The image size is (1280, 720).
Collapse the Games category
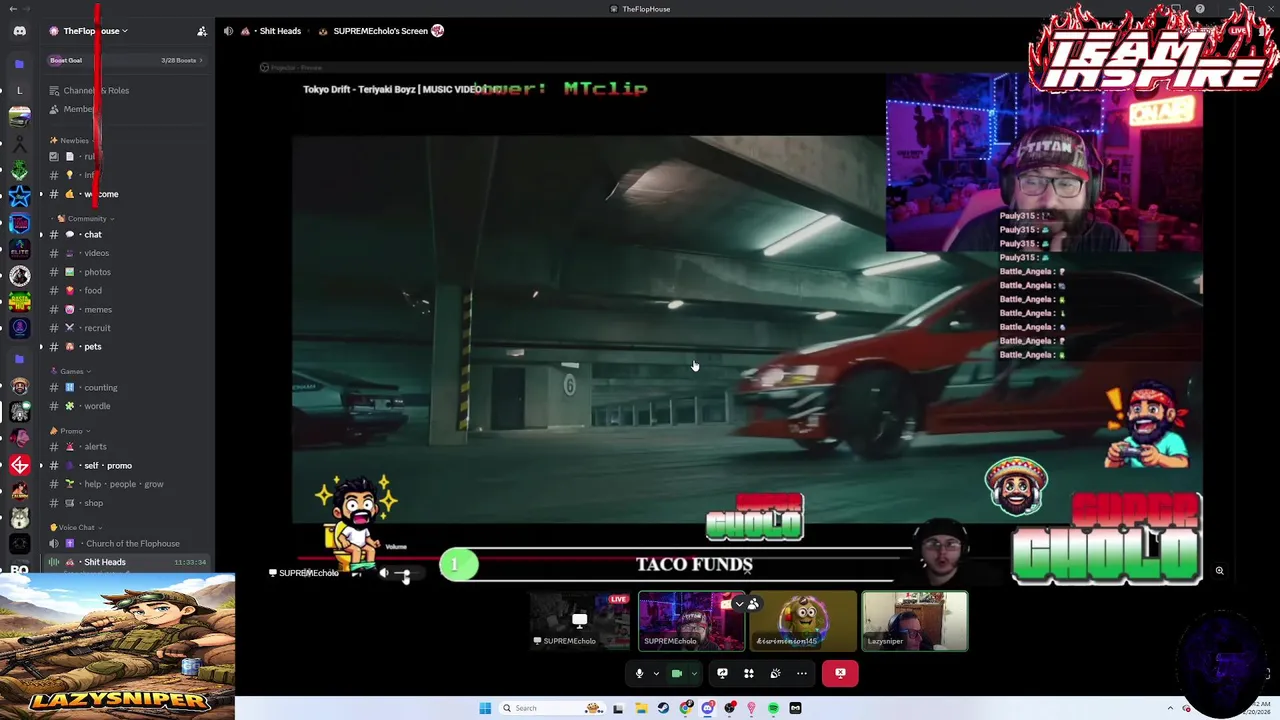75,371
